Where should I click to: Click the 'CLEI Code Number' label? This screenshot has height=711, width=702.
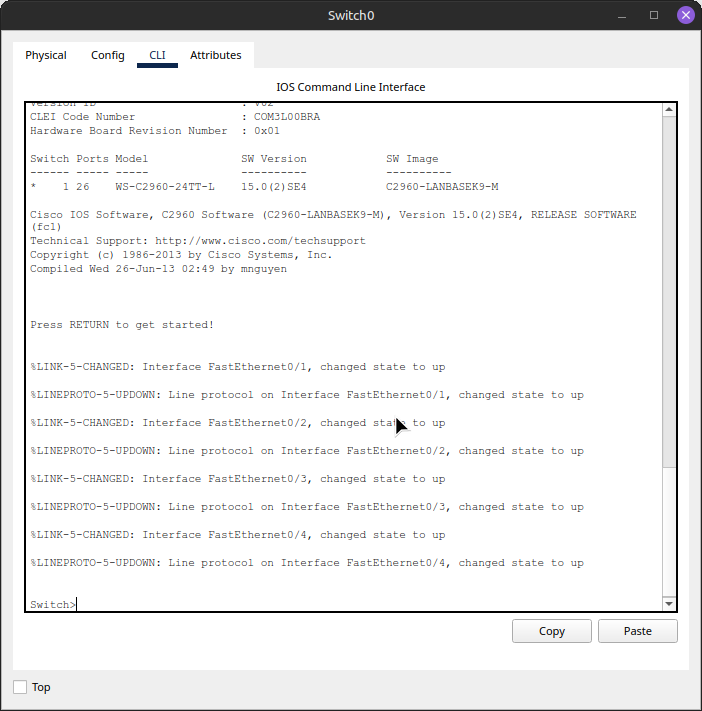click(x=83, y=117)
